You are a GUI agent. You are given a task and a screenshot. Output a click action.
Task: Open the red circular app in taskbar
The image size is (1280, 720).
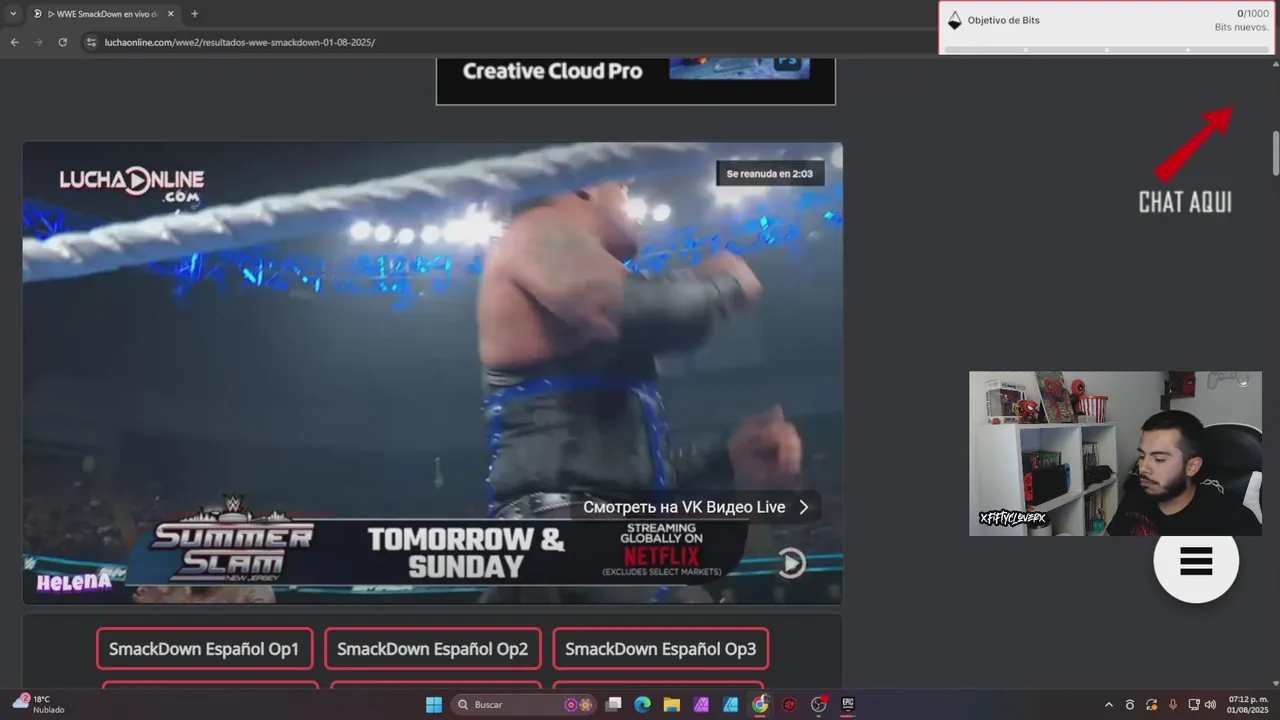click(x=789, y=705)
